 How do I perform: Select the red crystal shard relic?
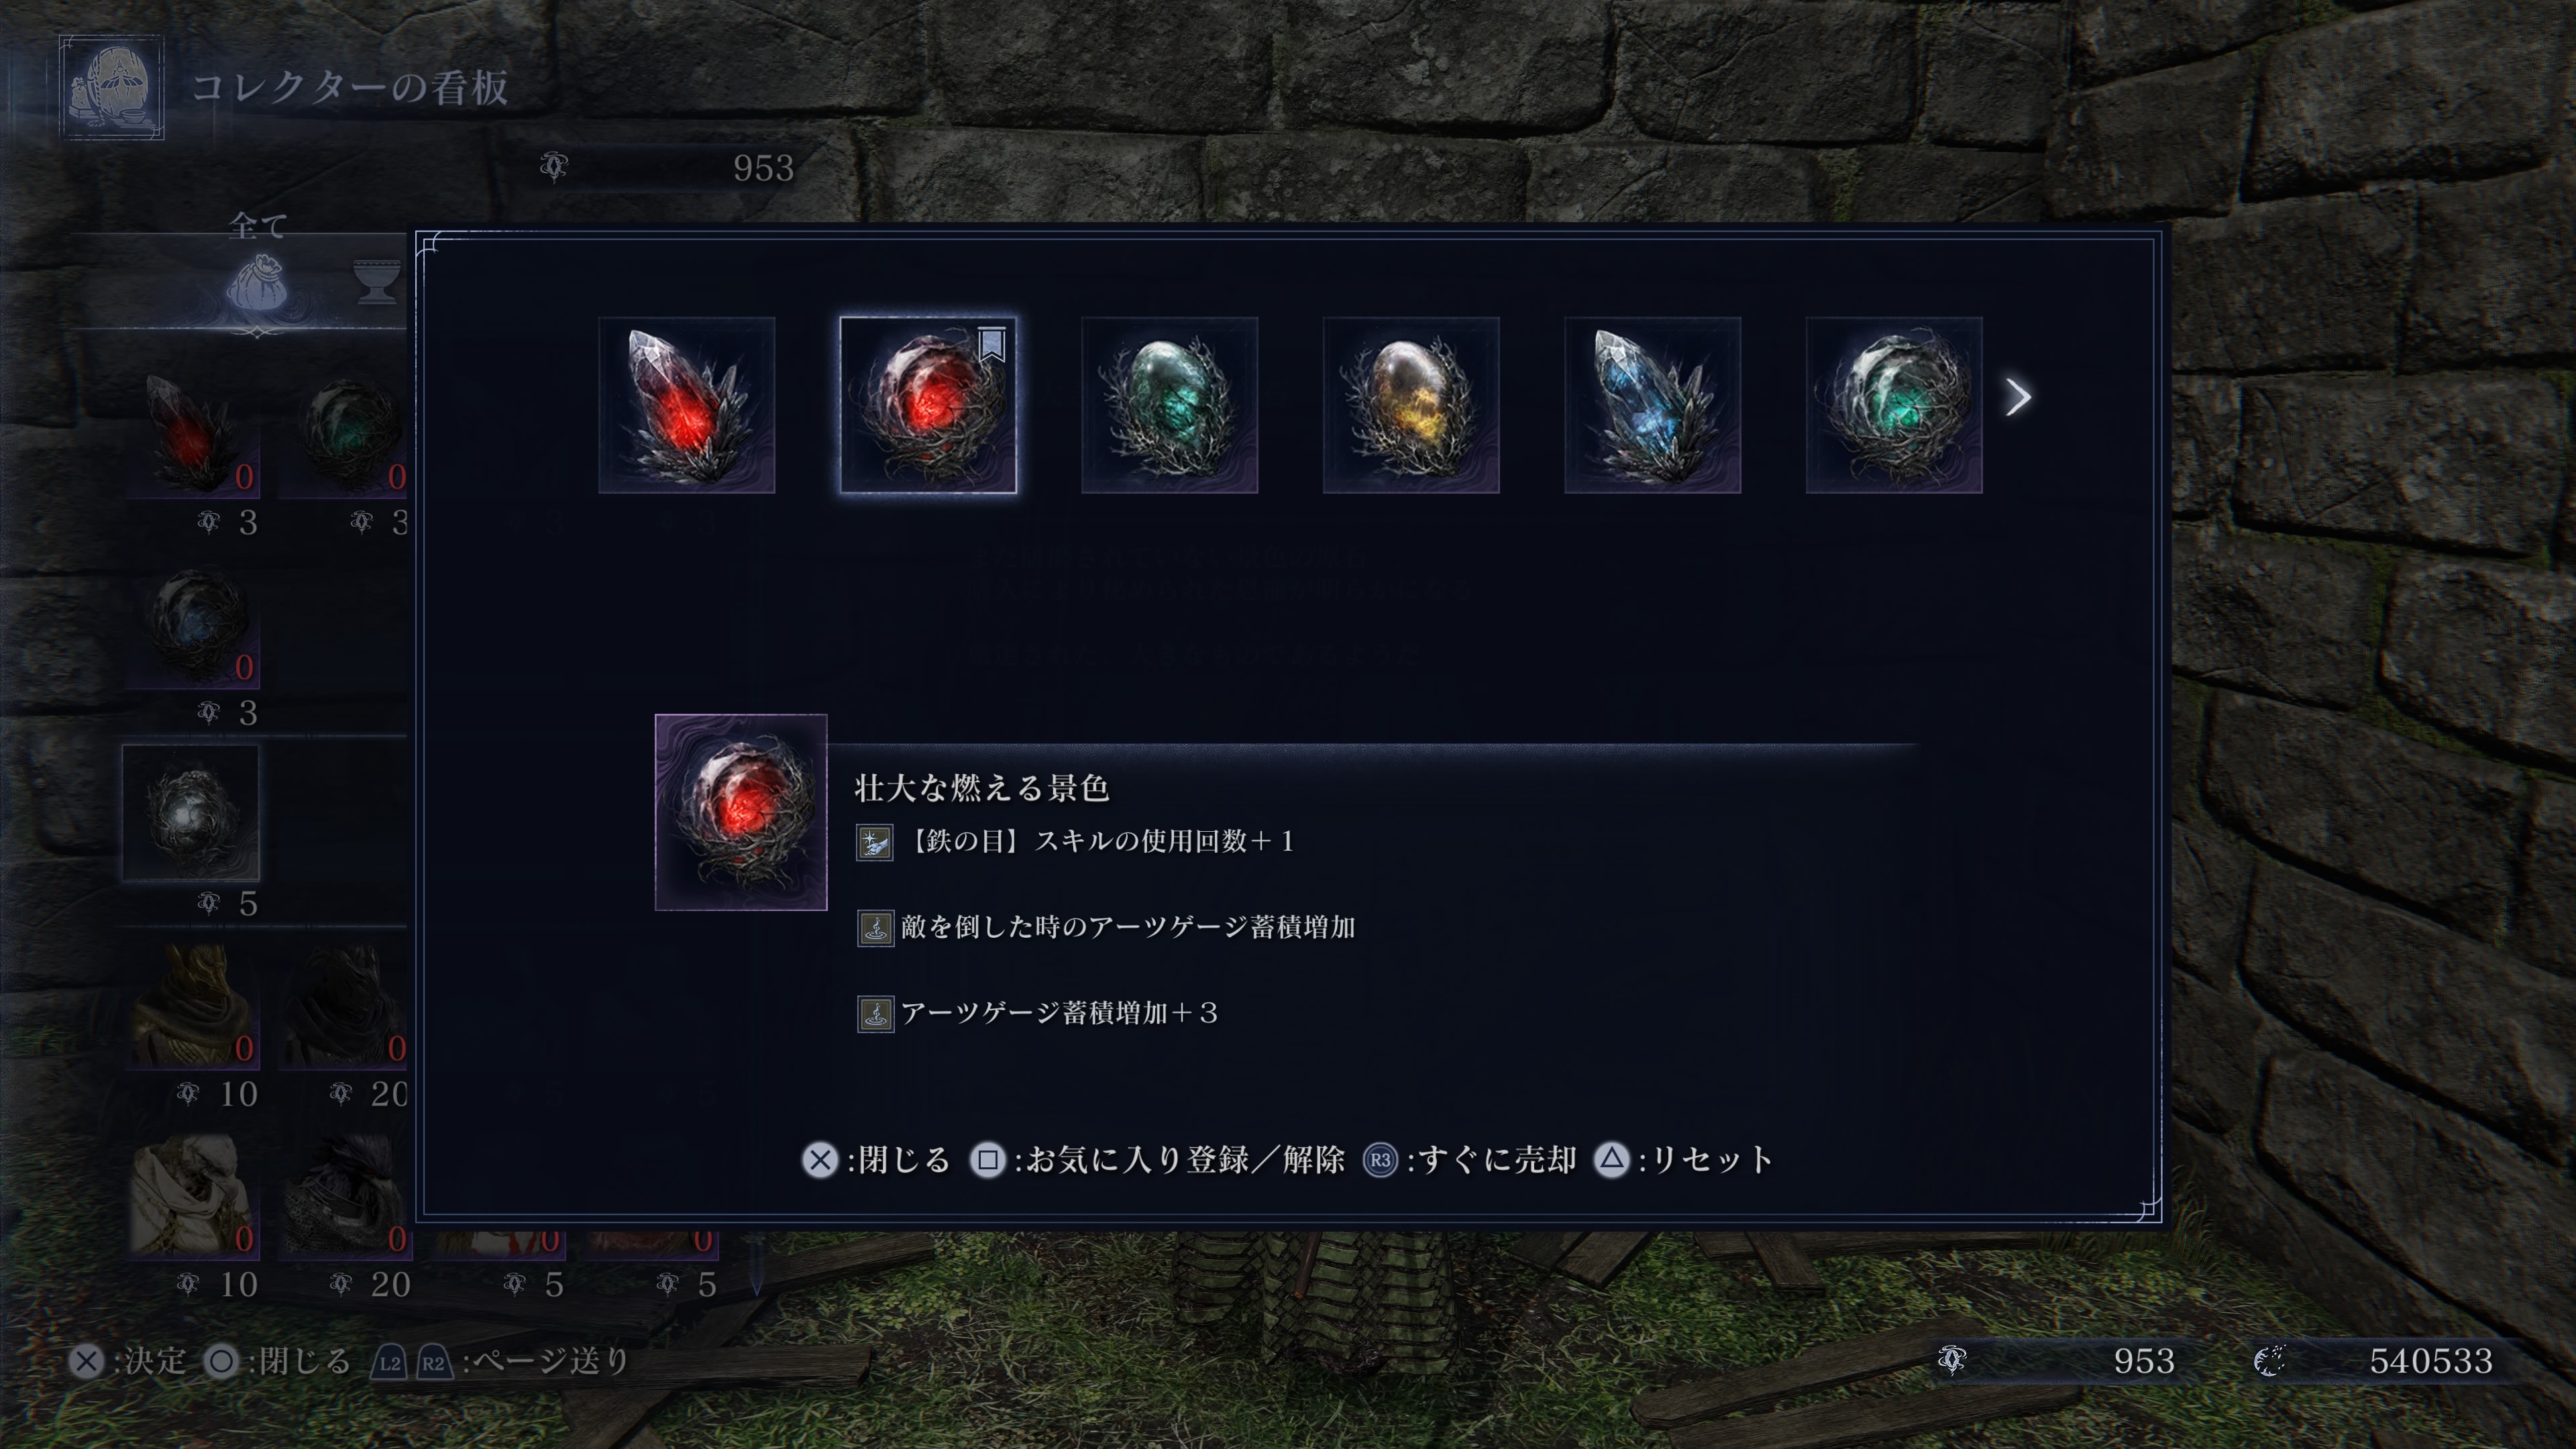coord(686,405)
